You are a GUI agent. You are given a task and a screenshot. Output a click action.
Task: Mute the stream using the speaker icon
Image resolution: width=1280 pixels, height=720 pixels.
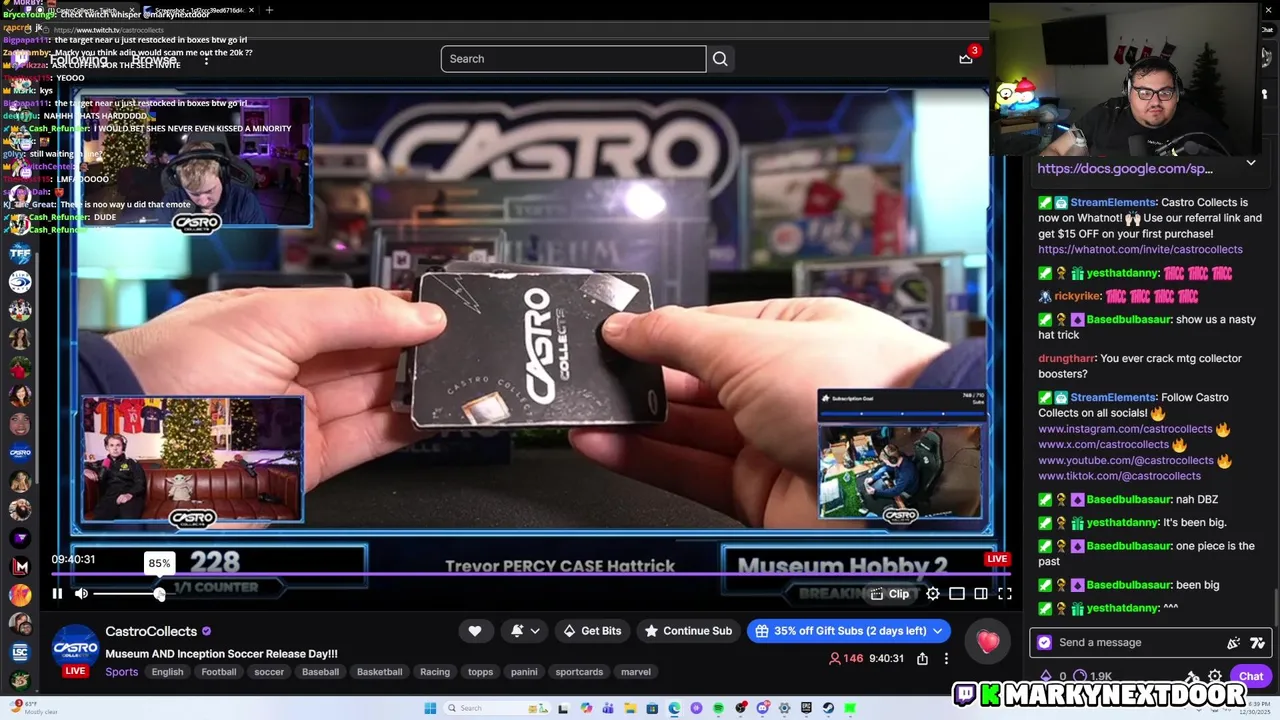pos(81,594)
